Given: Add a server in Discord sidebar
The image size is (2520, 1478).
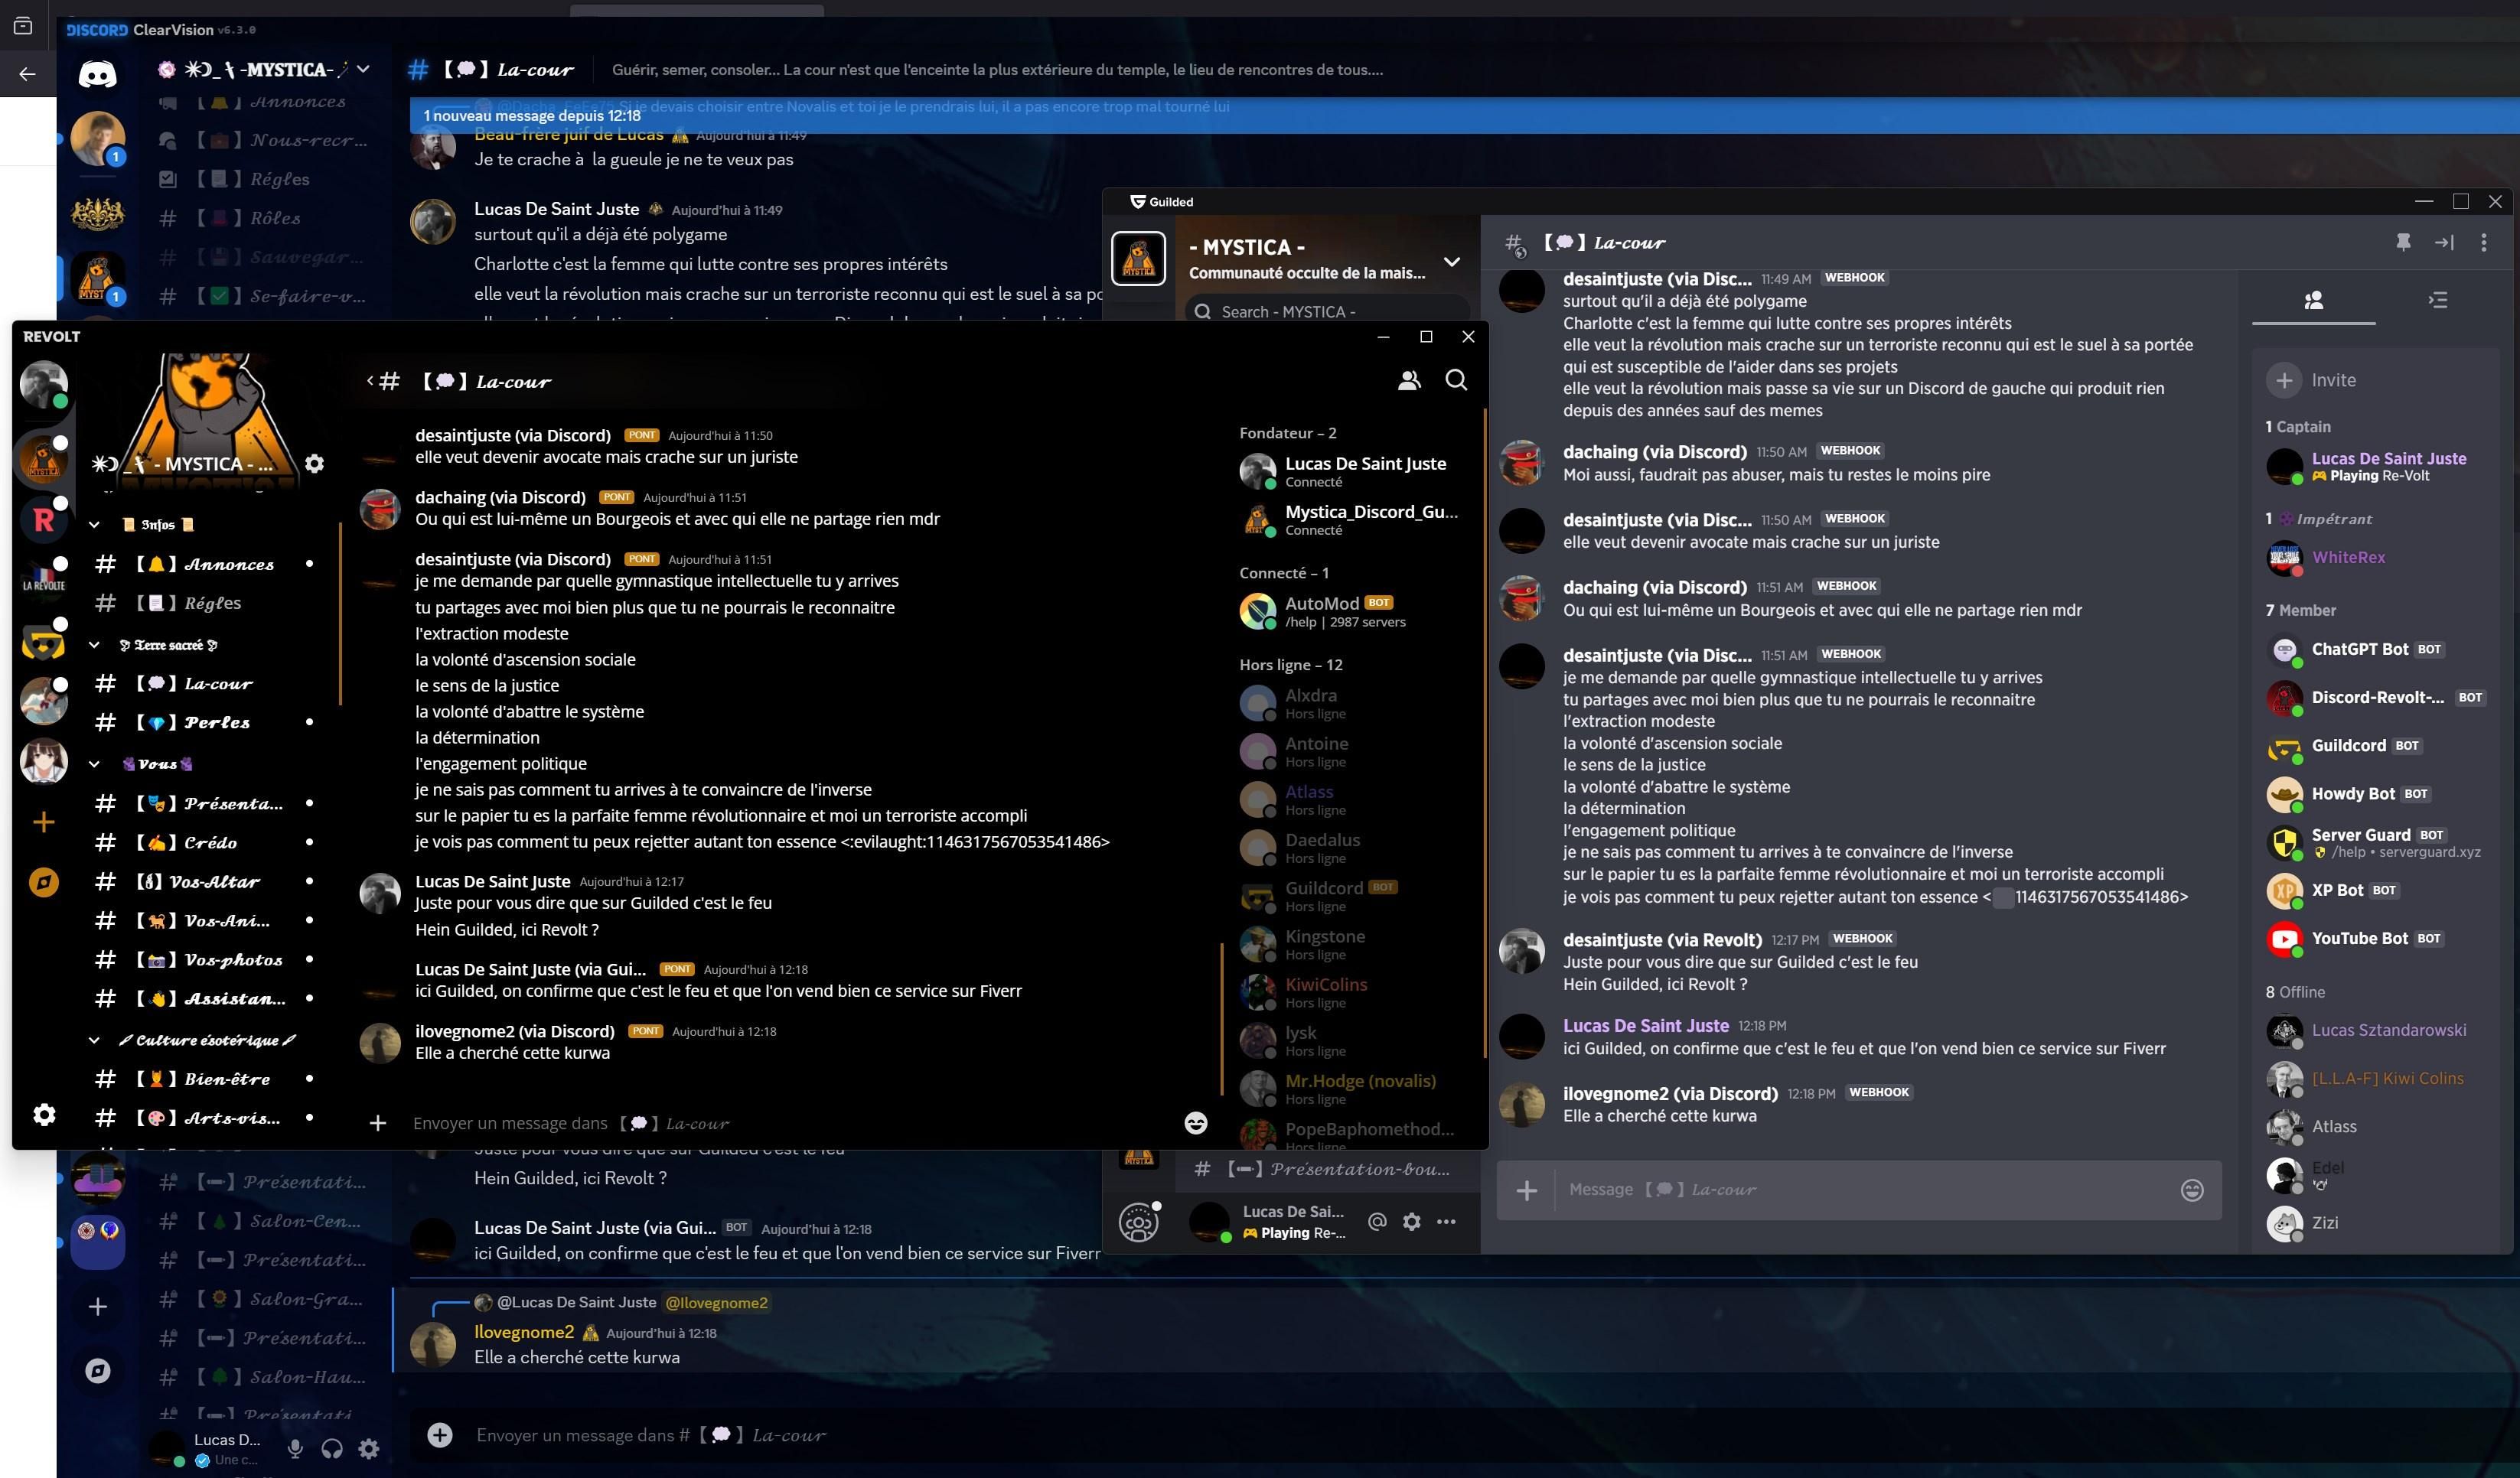Looking at the screenshot, I should [x=97, y=1306].
